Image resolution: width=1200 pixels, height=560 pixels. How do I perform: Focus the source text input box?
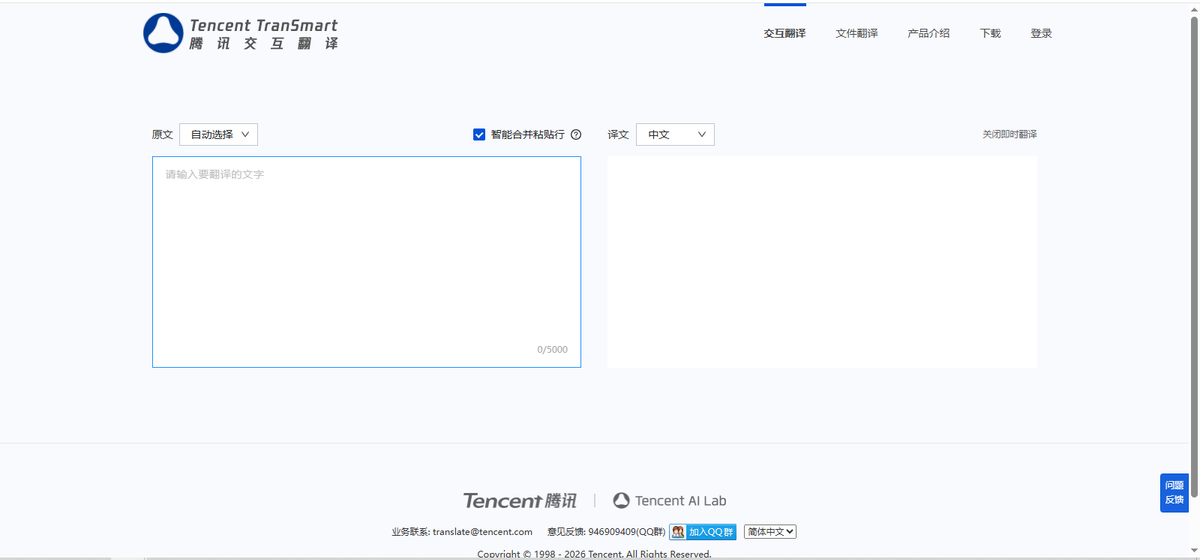point(366,261)
